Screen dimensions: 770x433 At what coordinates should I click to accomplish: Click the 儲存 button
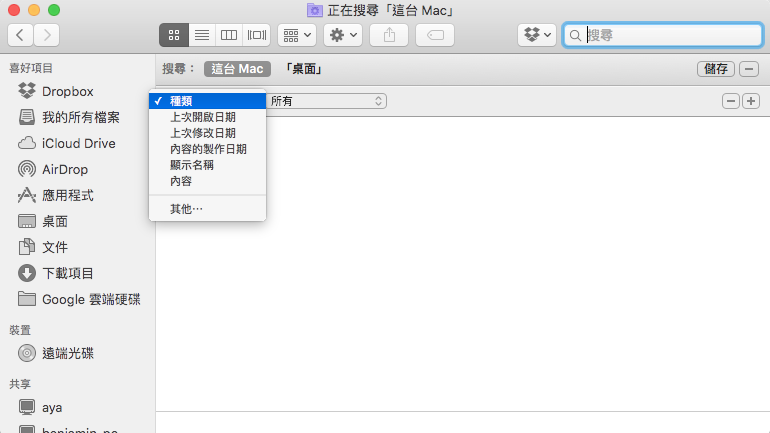[x=715, y=69]
